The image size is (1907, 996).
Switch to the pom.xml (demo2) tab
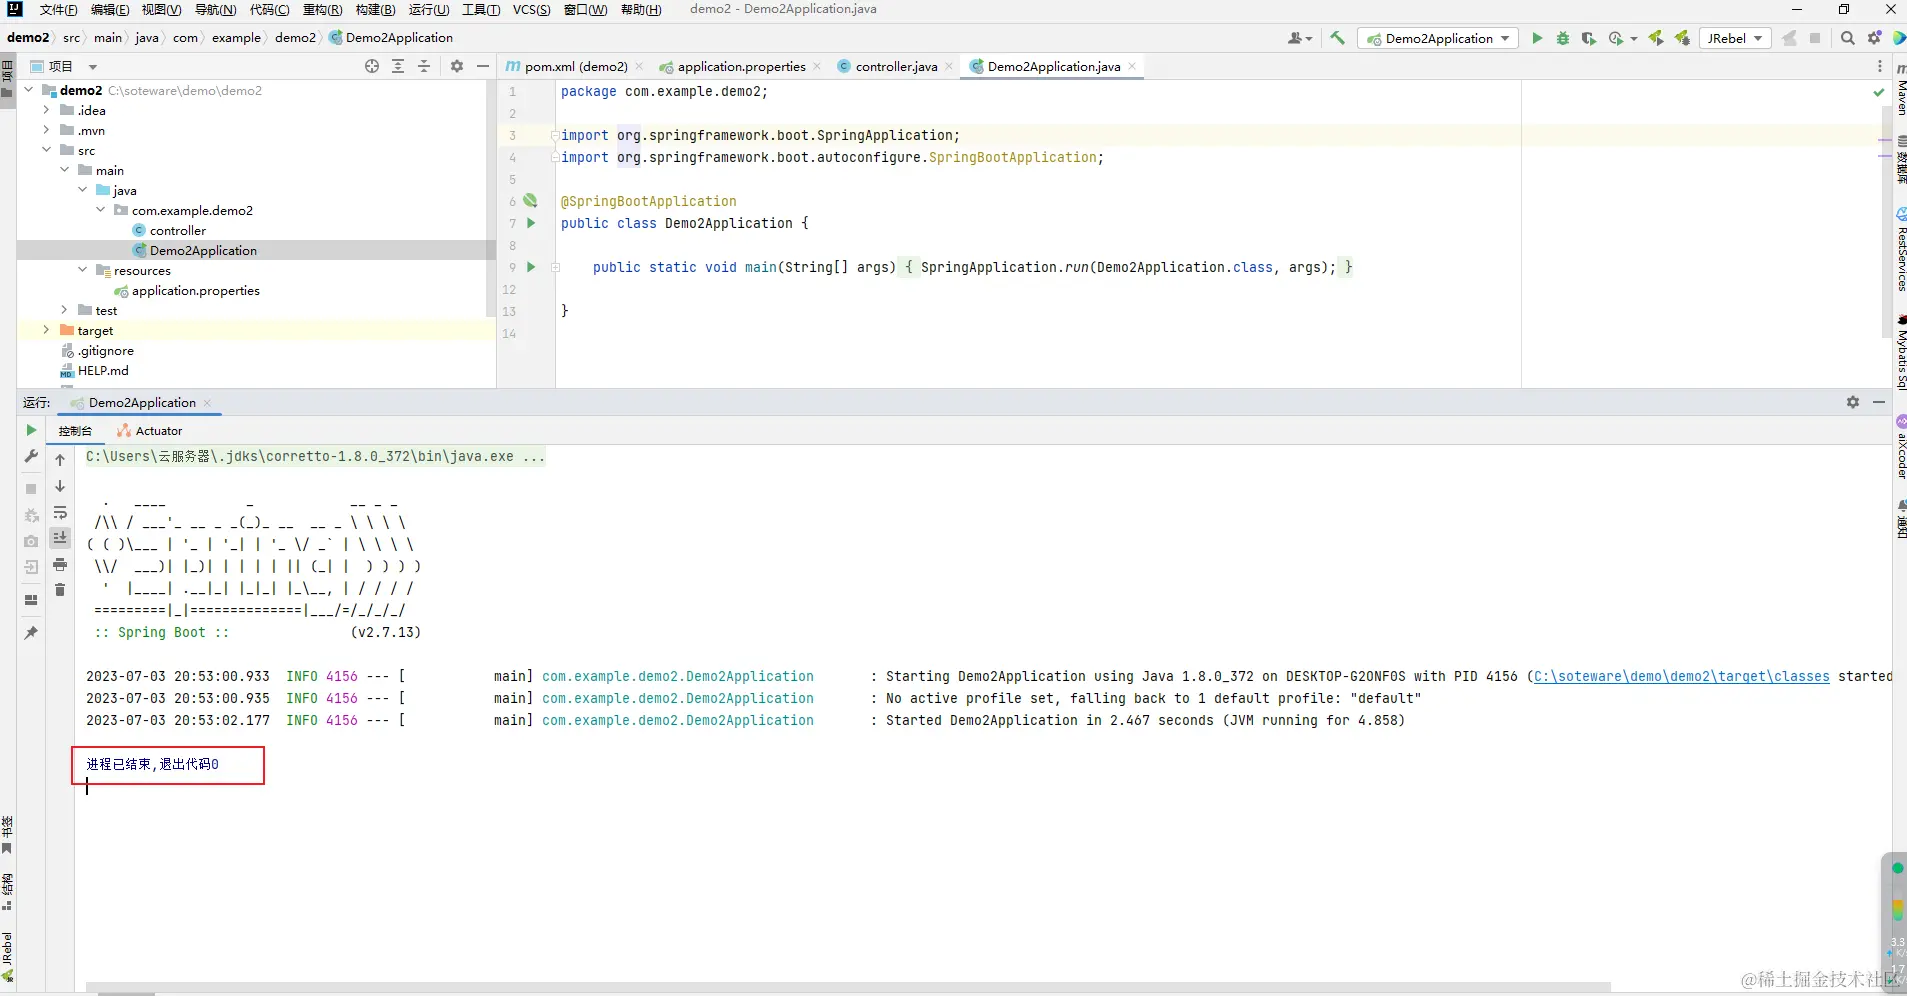pos(575,66)
